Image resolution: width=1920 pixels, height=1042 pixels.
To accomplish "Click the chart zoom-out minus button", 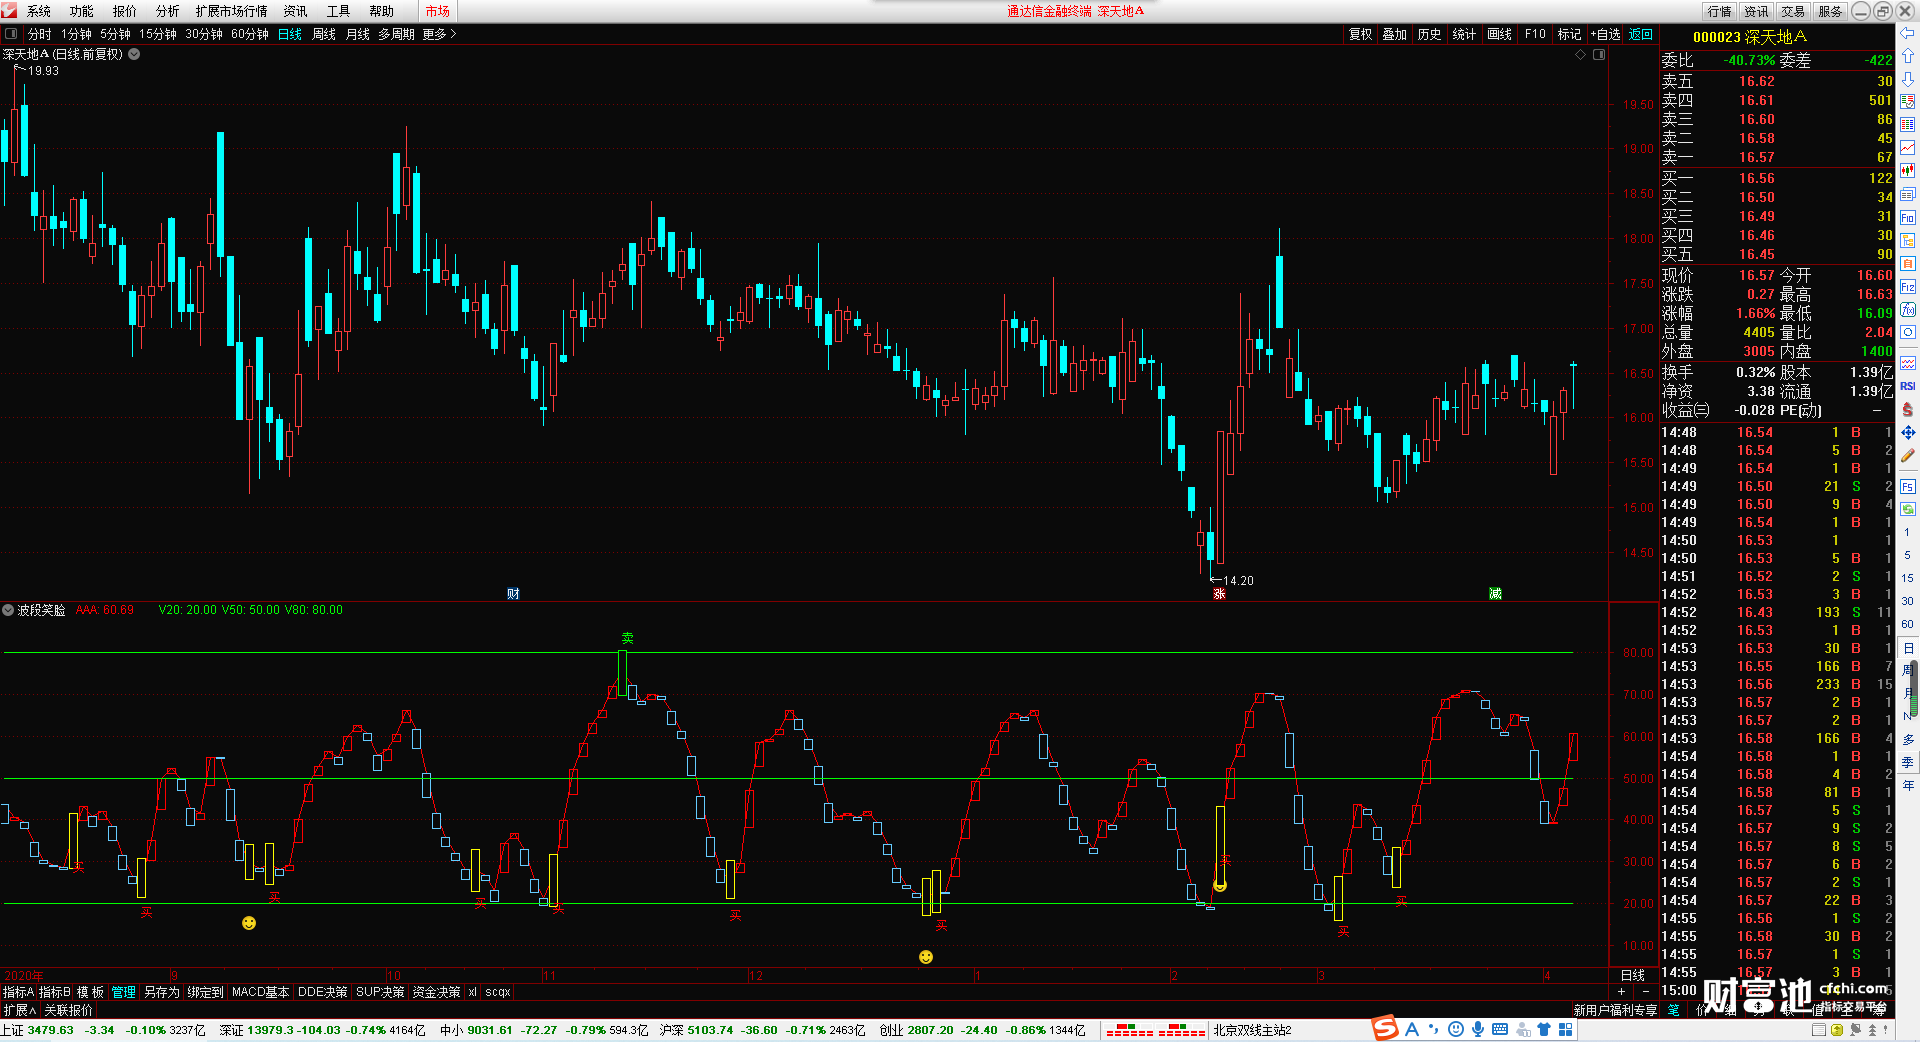I will pyautogui.click(x=1644, y=992).
